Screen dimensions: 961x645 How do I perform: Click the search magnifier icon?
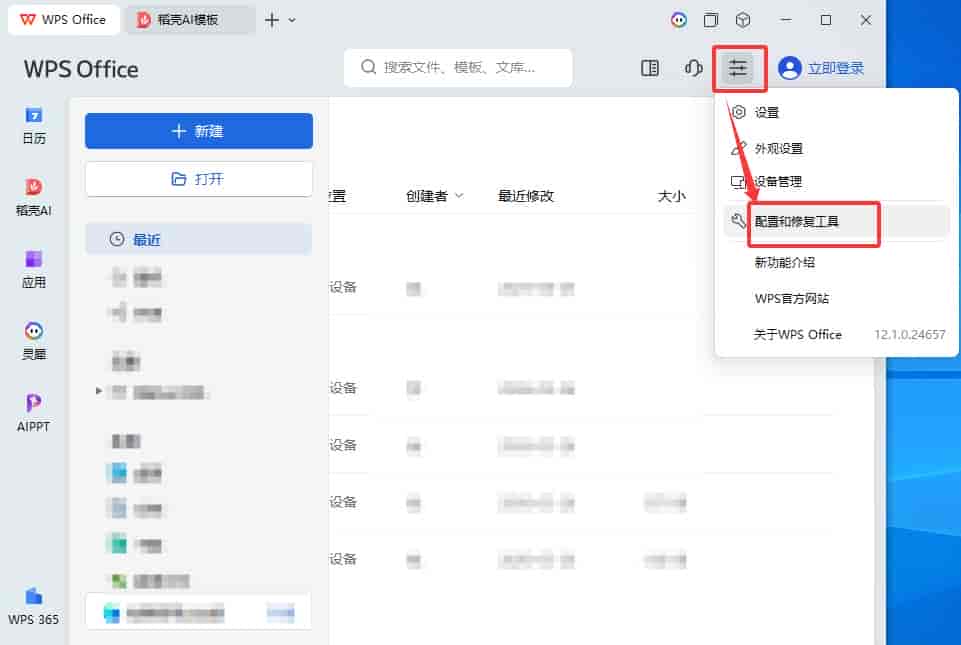[x=368, y=67]
